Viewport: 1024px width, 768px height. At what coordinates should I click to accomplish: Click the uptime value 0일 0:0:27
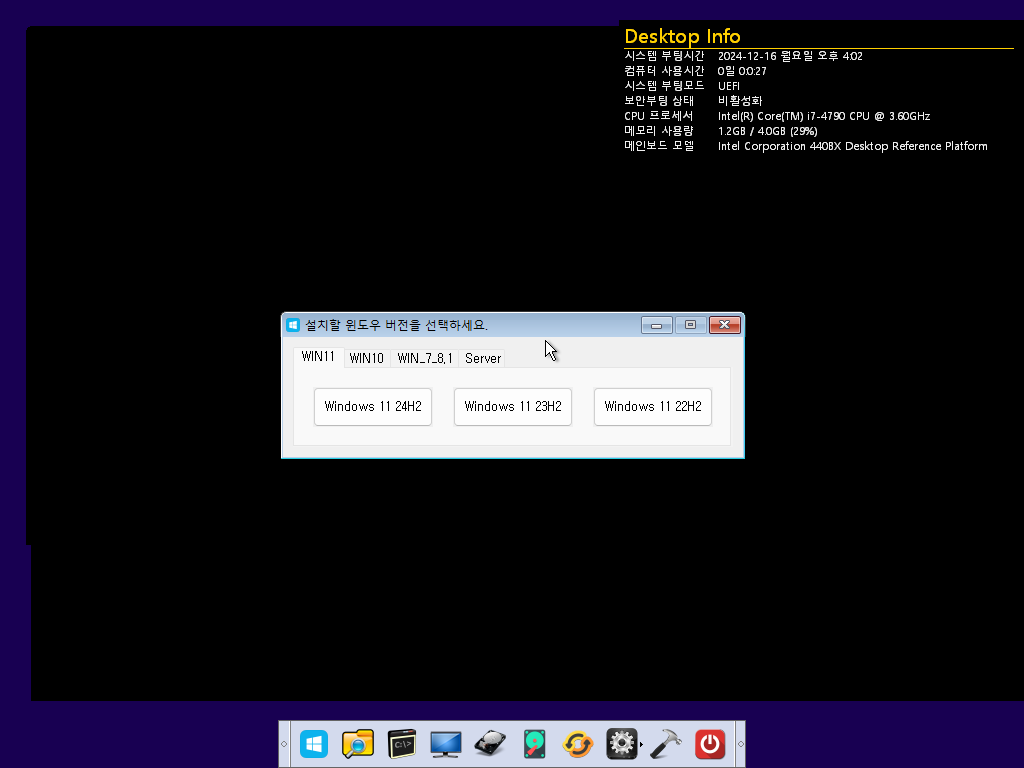(742, 71)
